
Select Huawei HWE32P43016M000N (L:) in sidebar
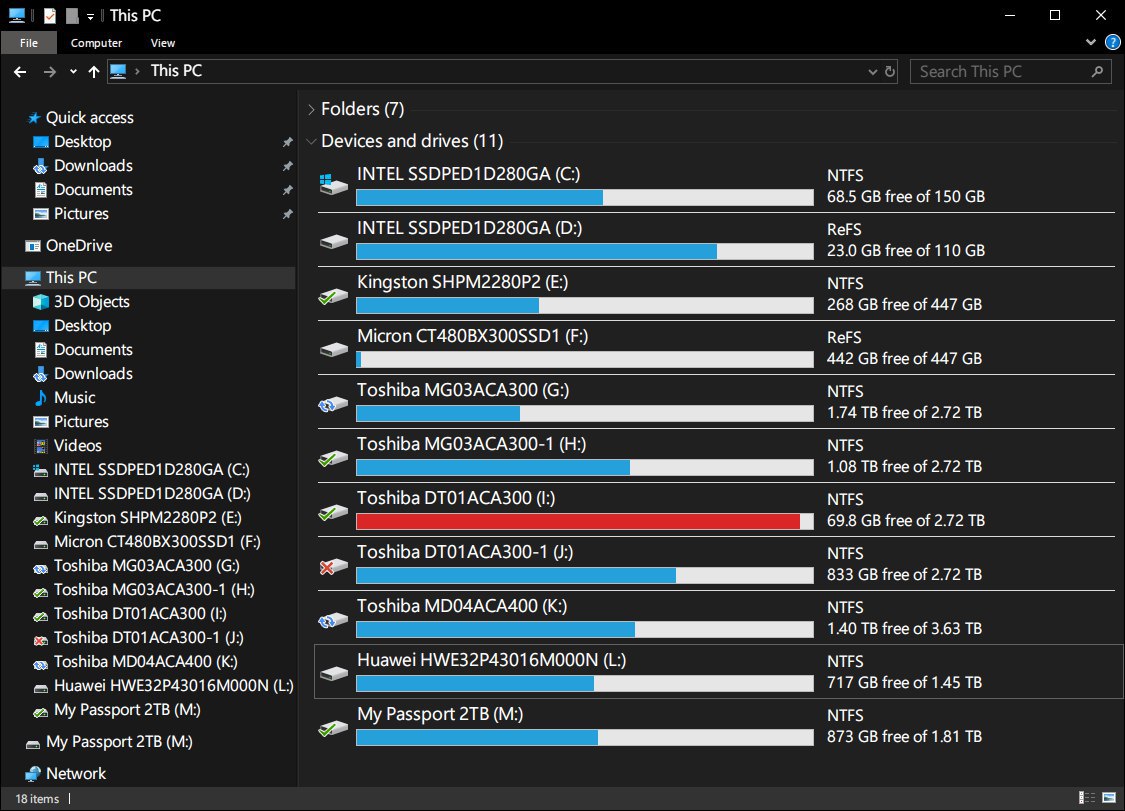(x=173, y=685)
